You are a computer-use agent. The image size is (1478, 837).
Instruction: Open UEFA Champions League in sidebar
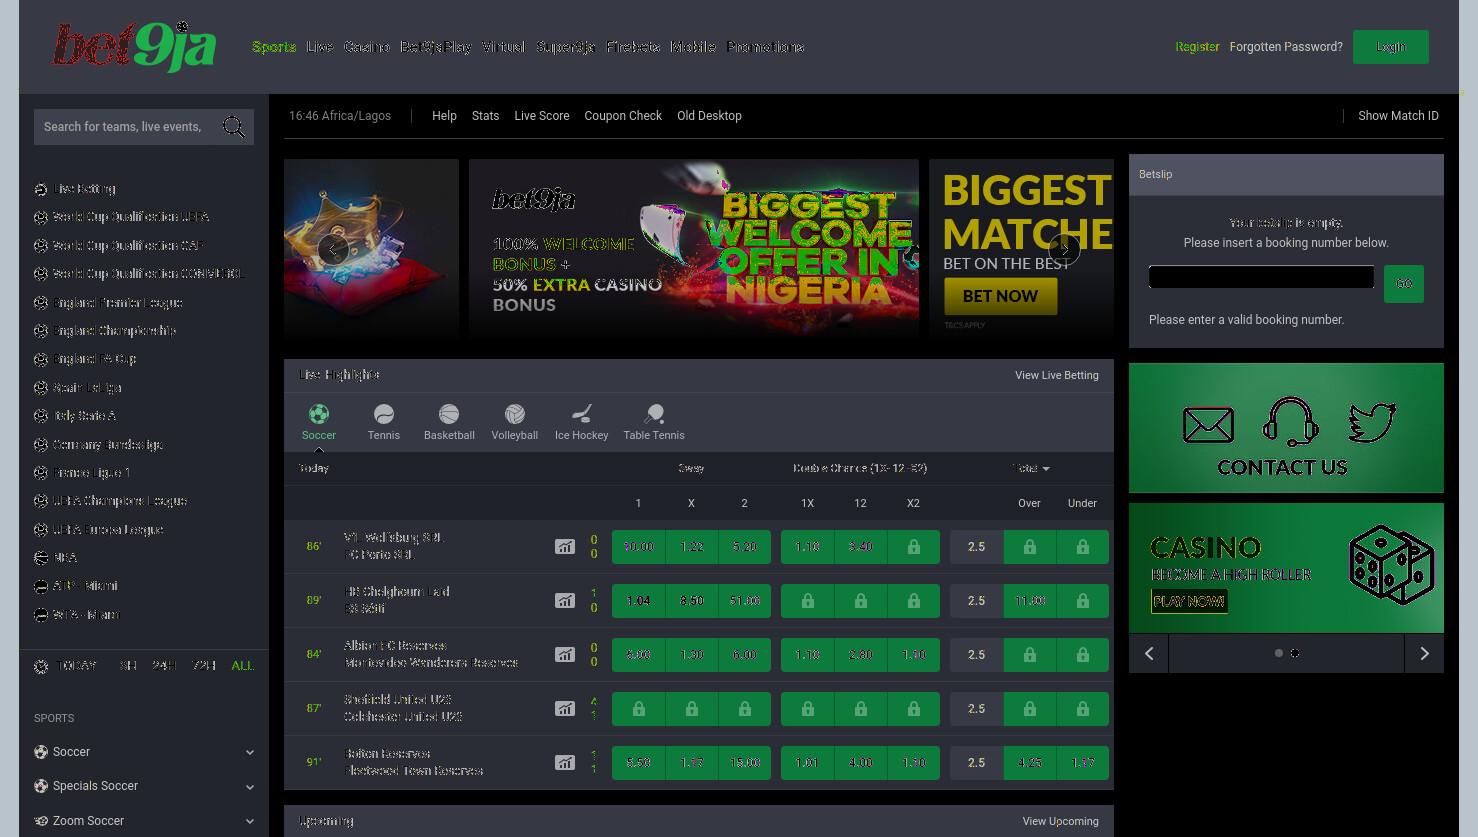pyautogui.click(x=120, y=501)
